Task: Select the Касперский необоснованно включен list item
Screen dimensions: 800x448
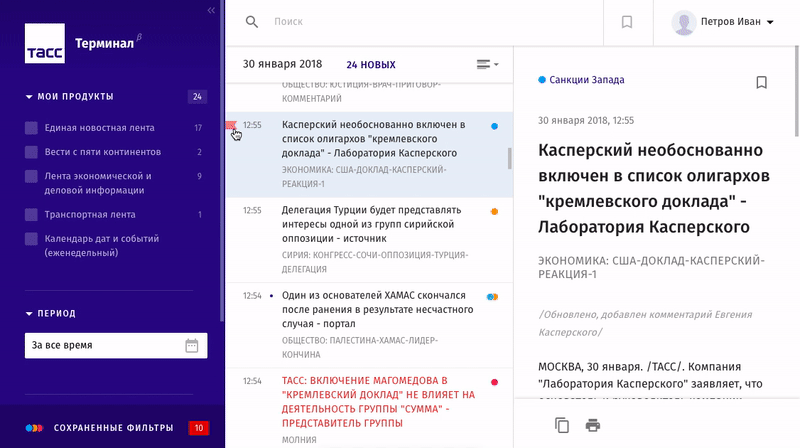Action: tap(369, 155)
